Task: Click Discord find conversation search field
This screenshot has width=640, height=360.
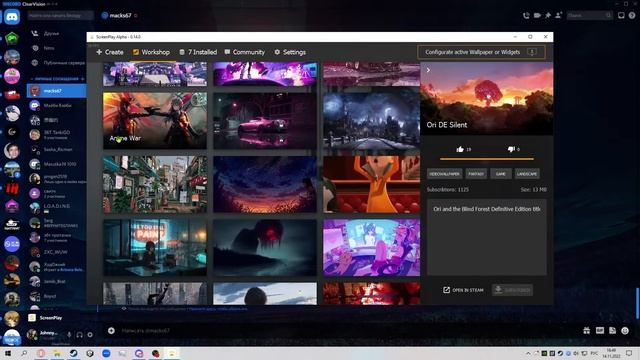Action: [60, 16]
